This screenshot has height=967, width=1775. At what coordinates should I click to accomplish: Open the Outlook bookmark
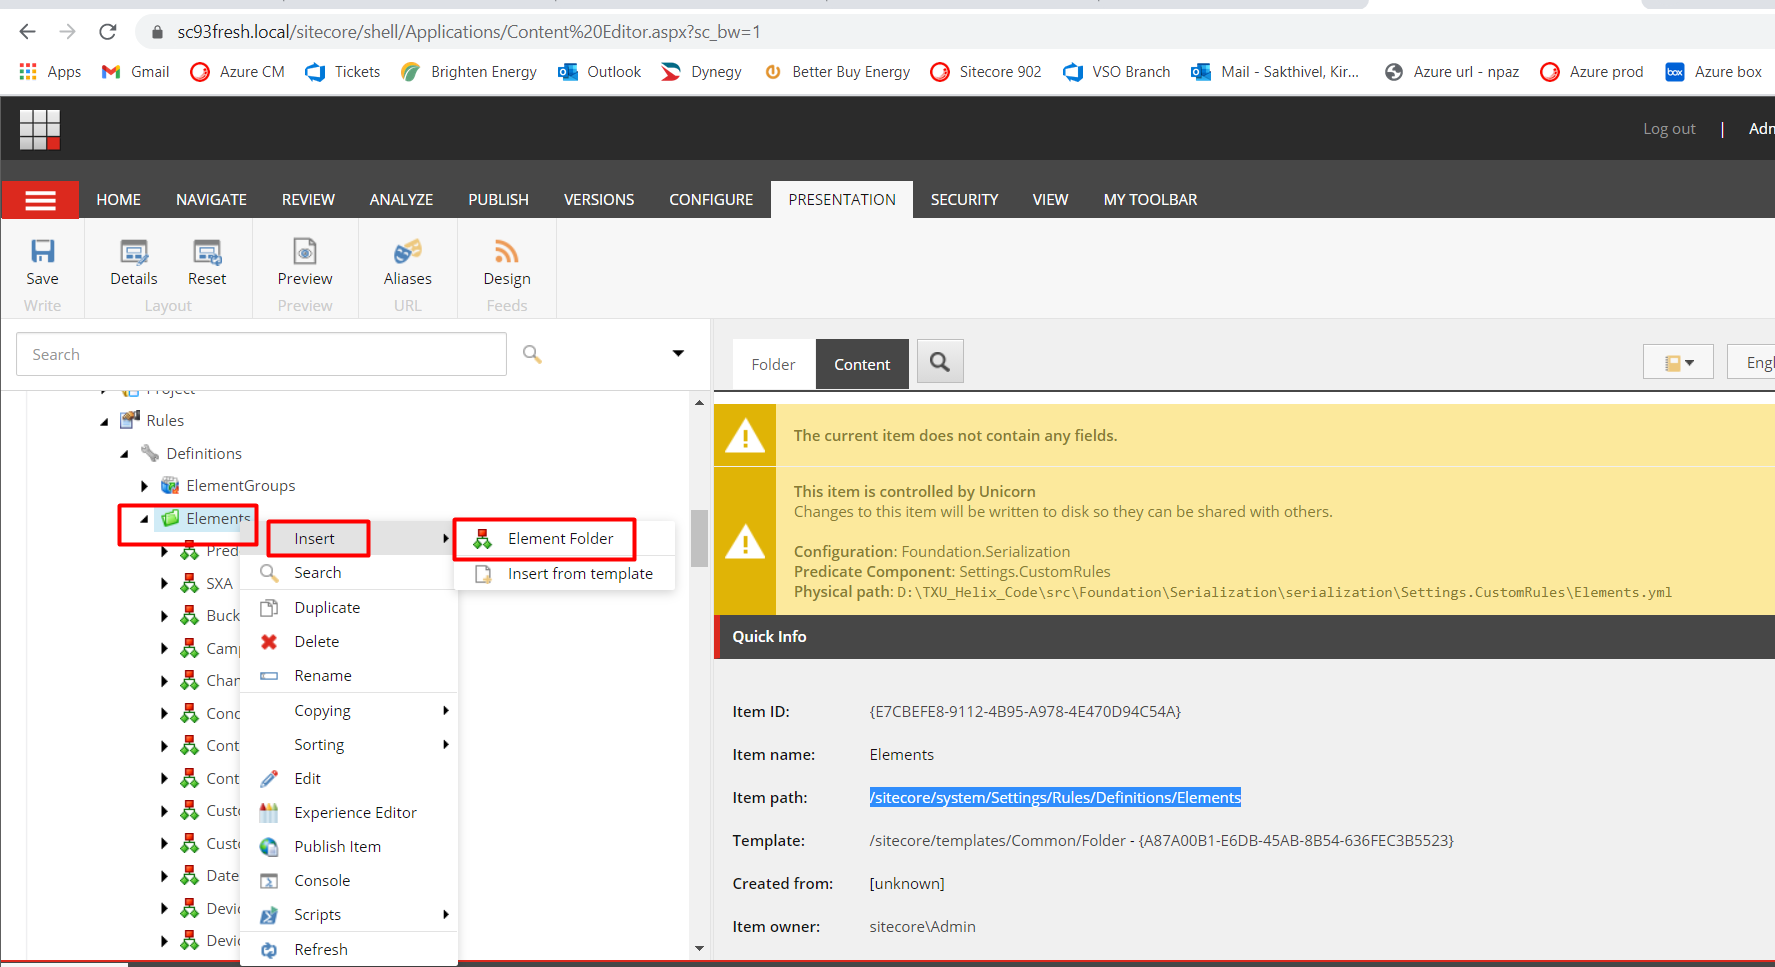600,72
